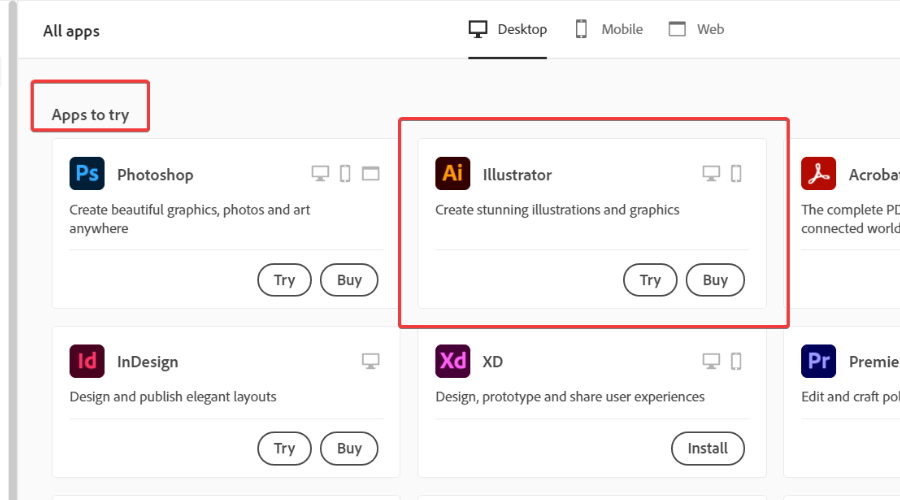Click Photoshop's 'Create beautiful graphics' description
900x500 pixels.
coord(189,219)
